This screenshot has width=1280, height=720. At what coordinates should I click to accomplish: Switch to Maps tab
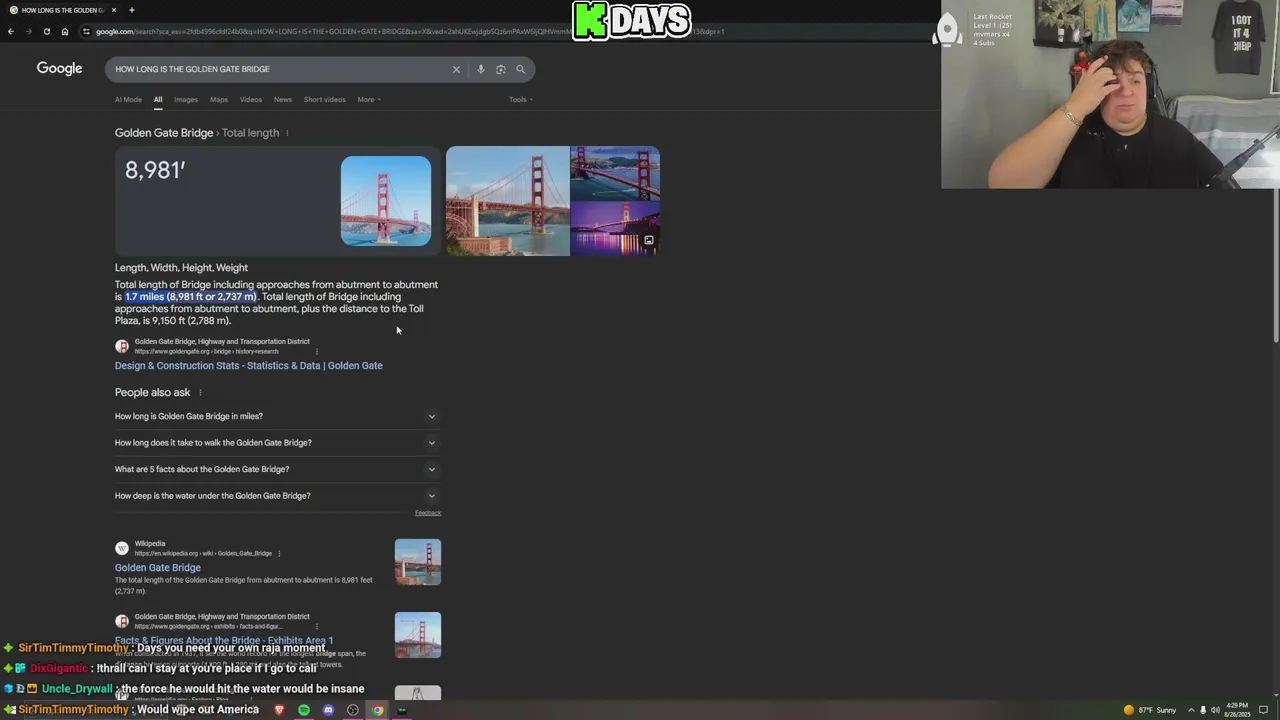pyautogui.click(x=219, y=100)
